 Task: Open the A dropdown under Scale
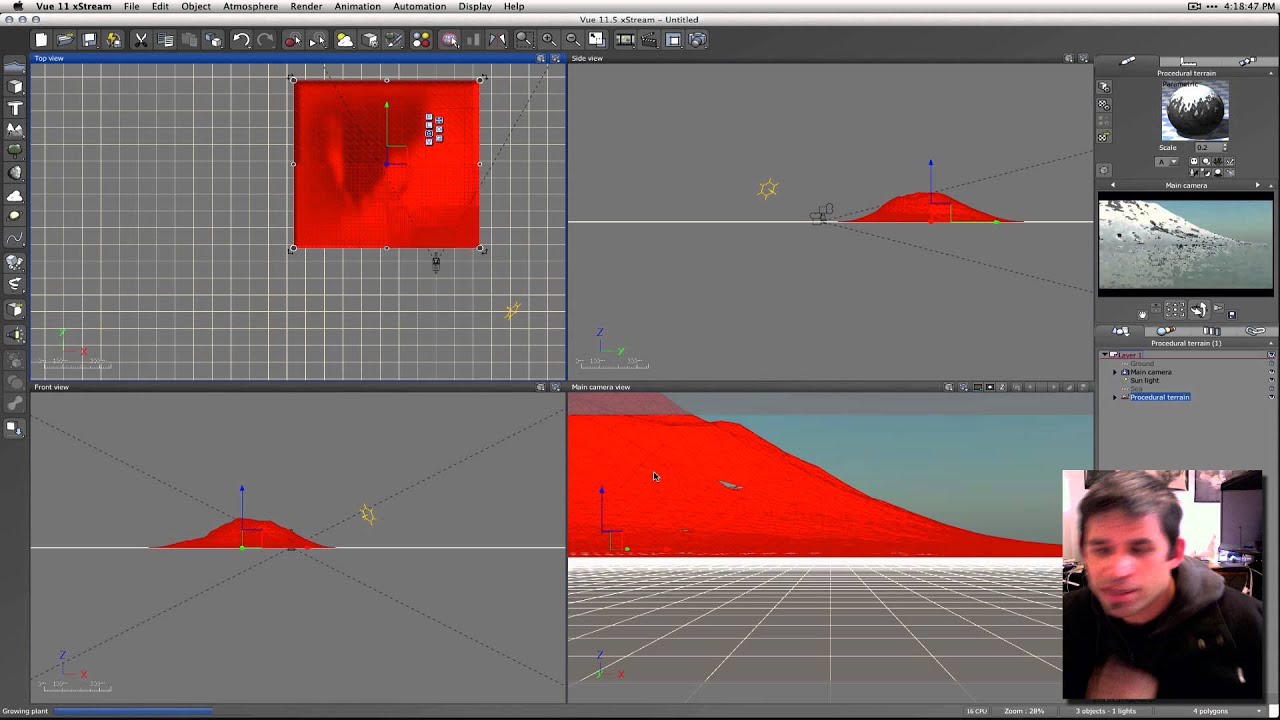(x=1166, y=162)
